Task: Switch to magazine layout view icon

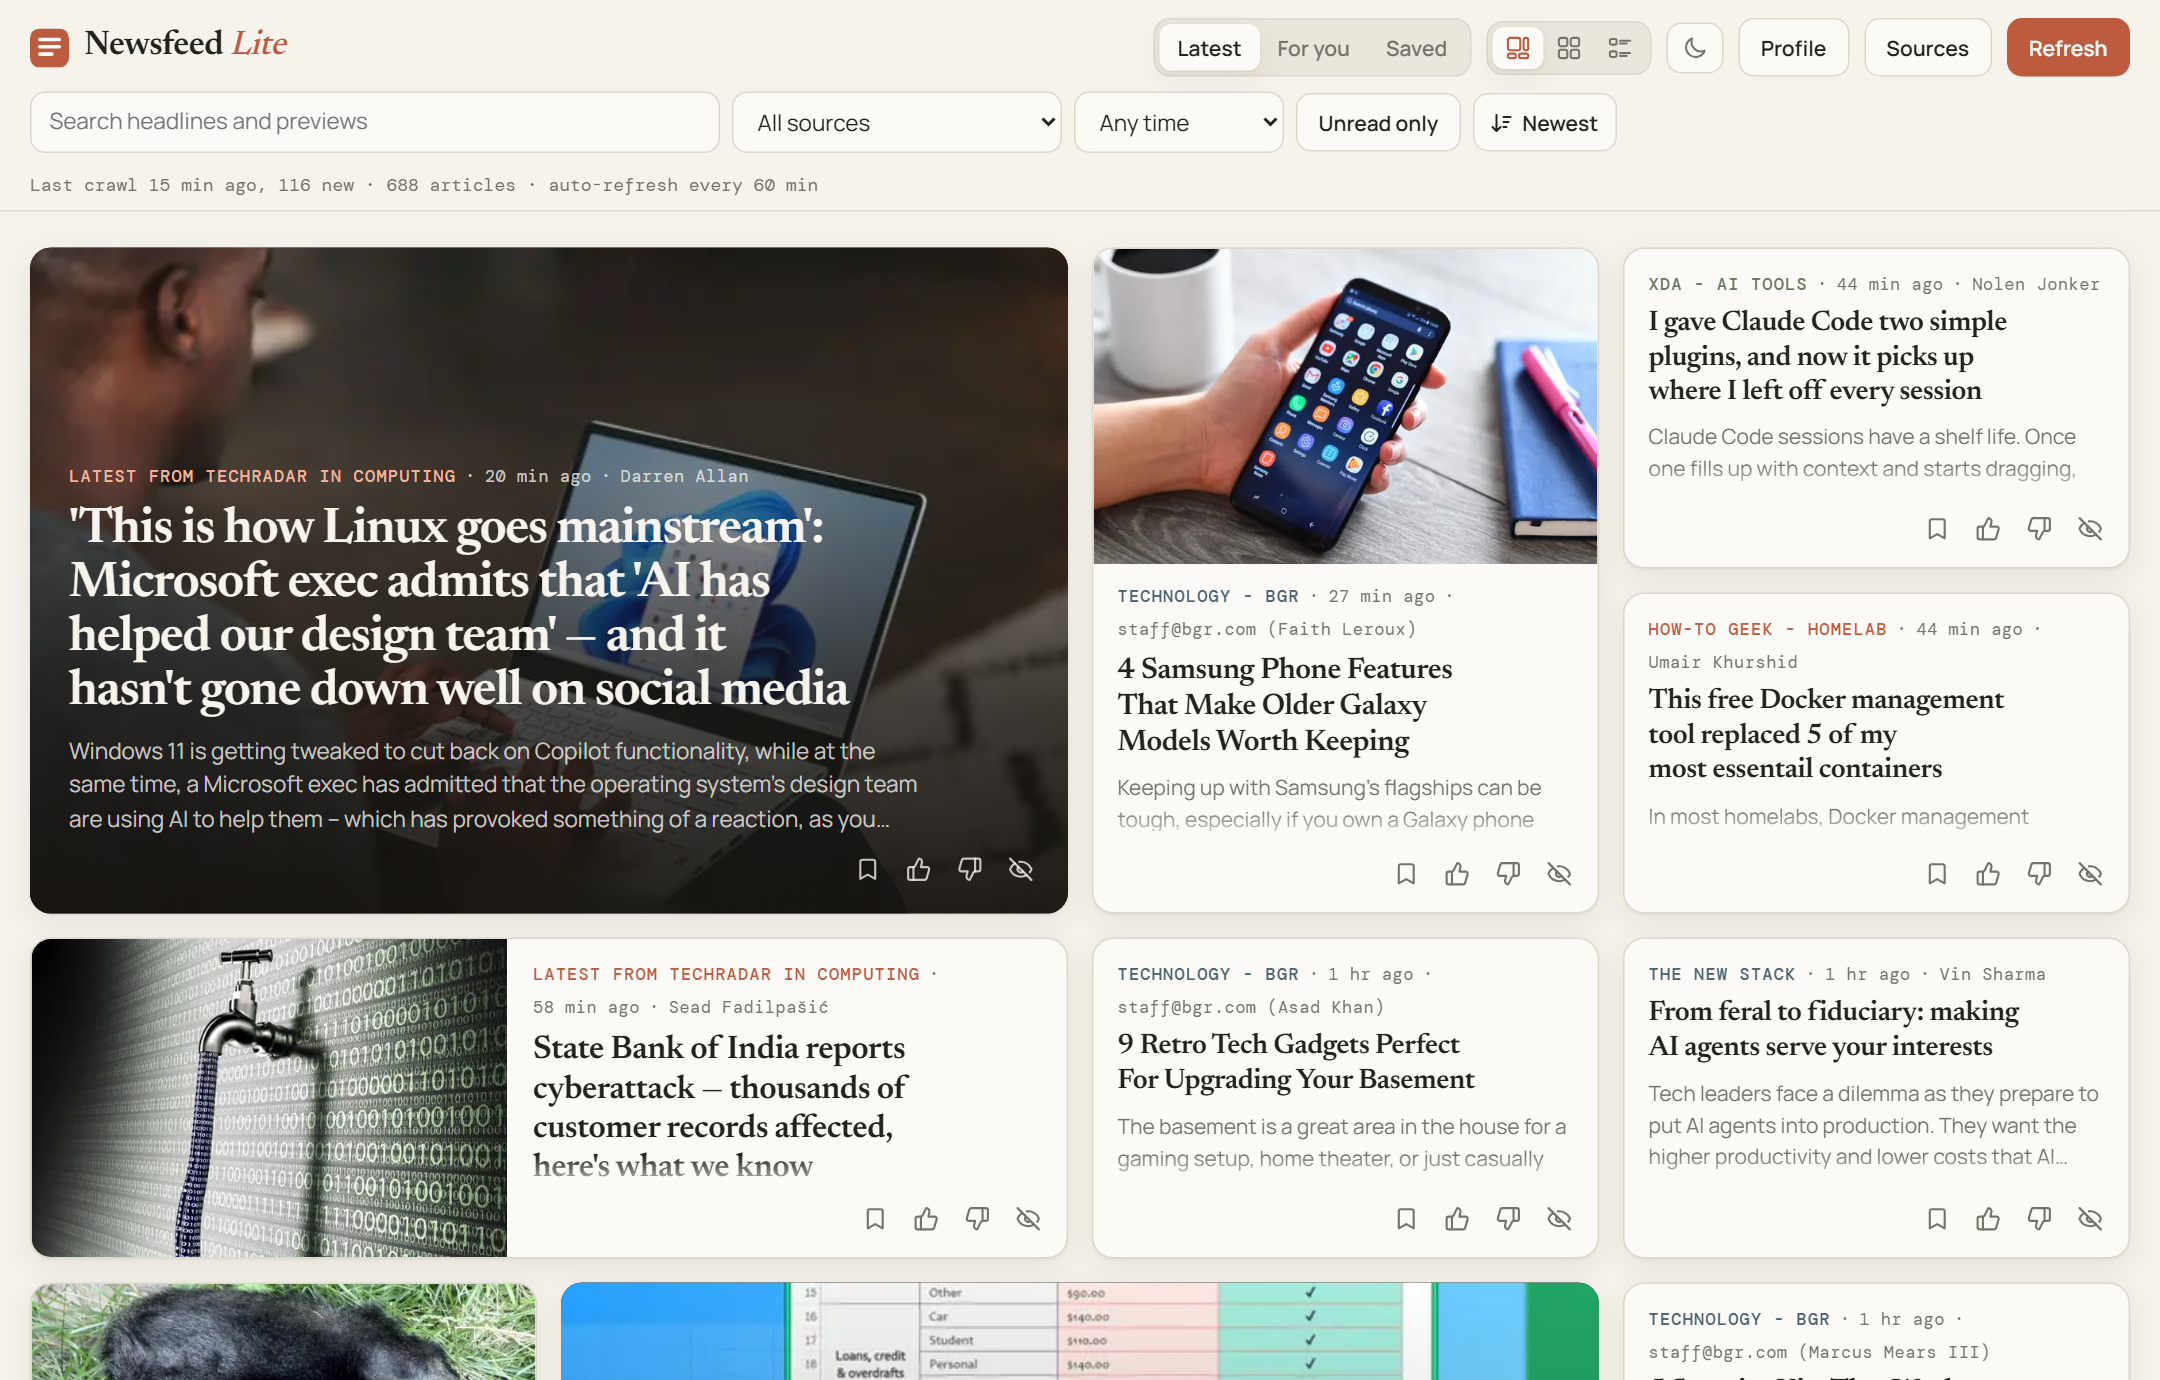Action: coord(1518,48)
